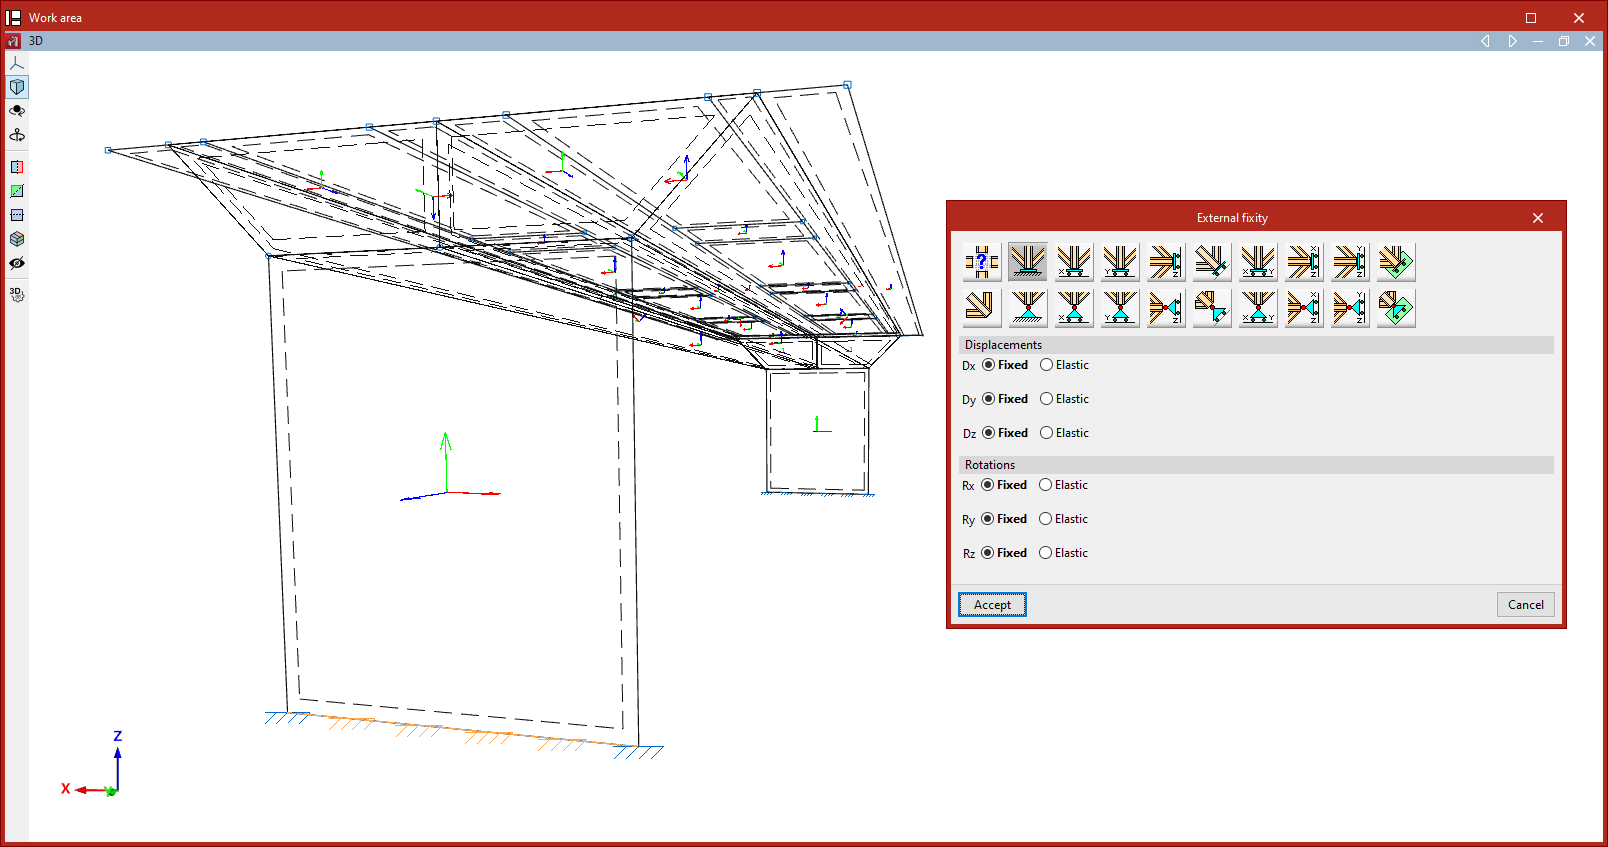Close the External fixity dialog
This screenshot has width=1608, height=847.
click(1538, 218)
